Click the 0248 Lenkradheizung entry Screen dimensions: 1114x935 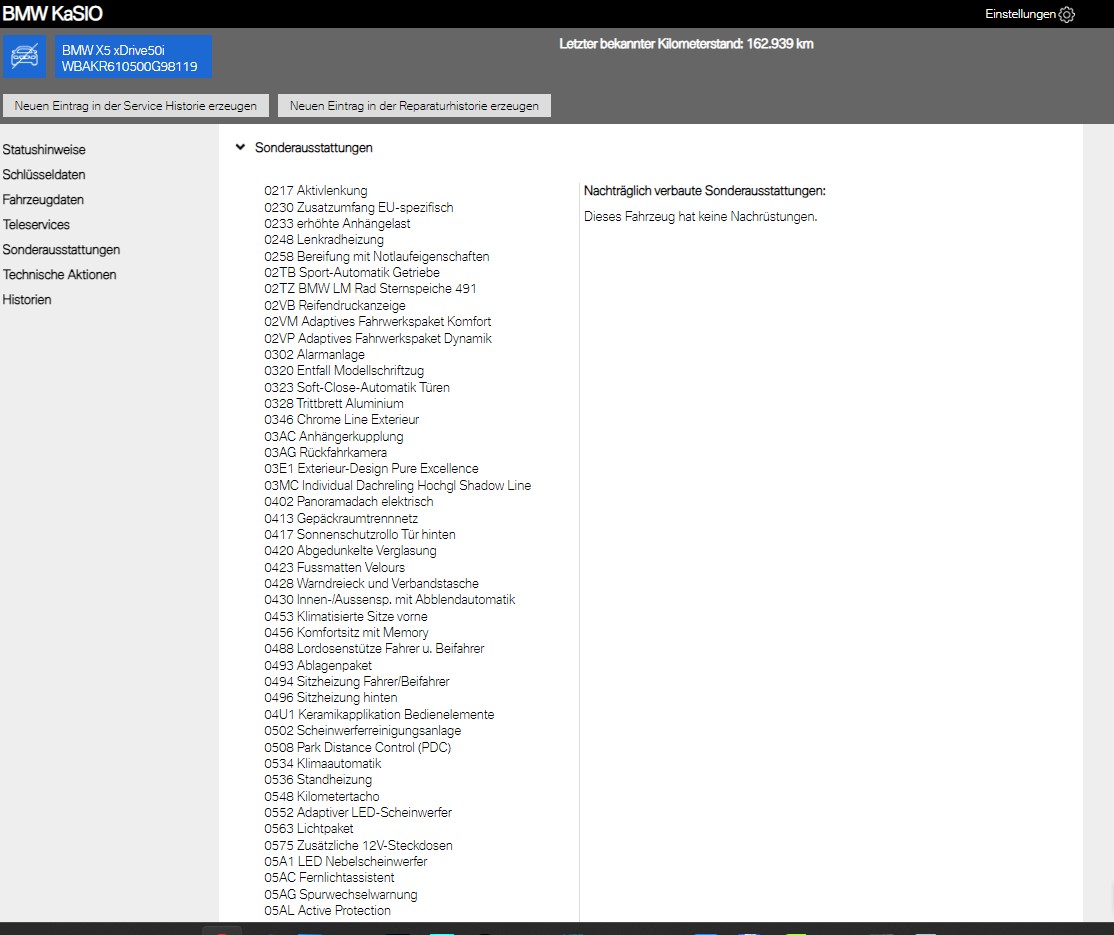coord(324,239)
